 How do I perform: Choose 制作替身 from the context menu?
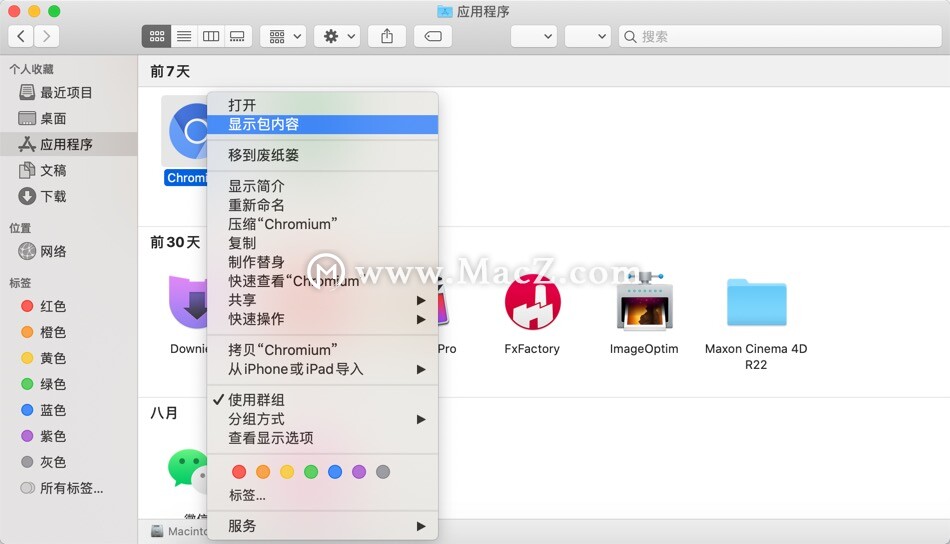(x=322, y=262)
